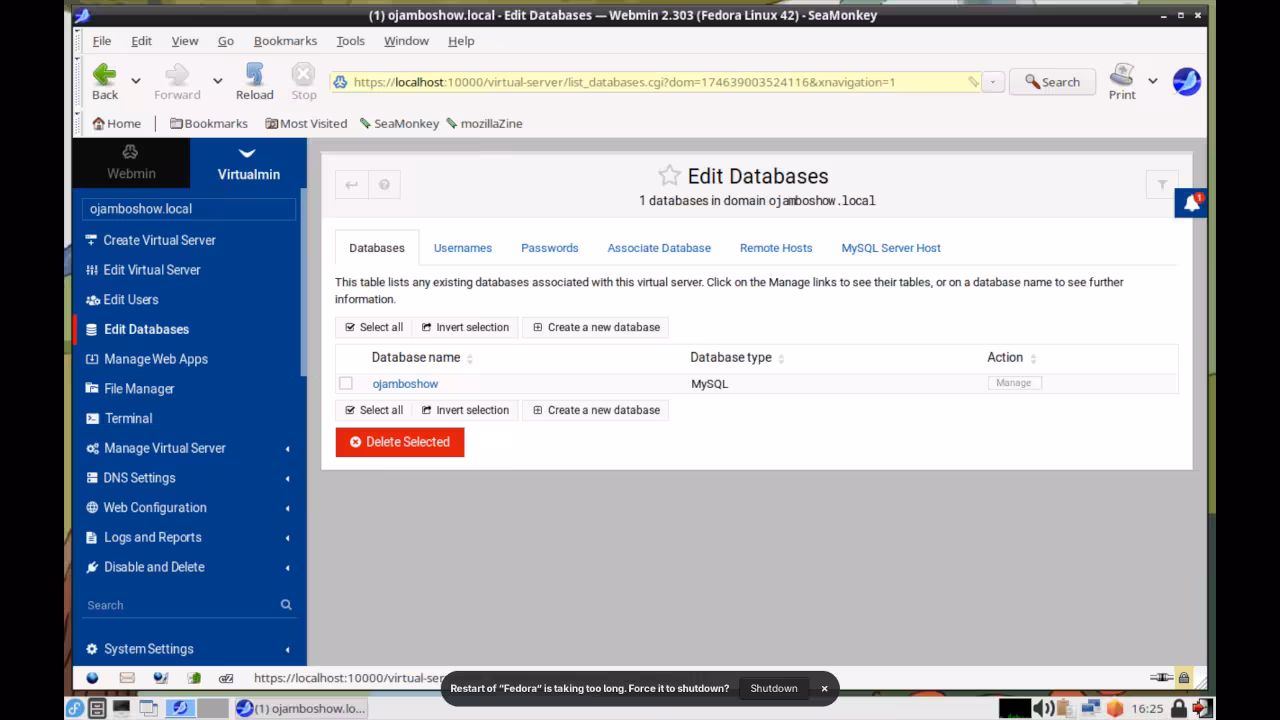Click the Forward navigation arrow
The image size is (1280, 720).
point(177,75)
